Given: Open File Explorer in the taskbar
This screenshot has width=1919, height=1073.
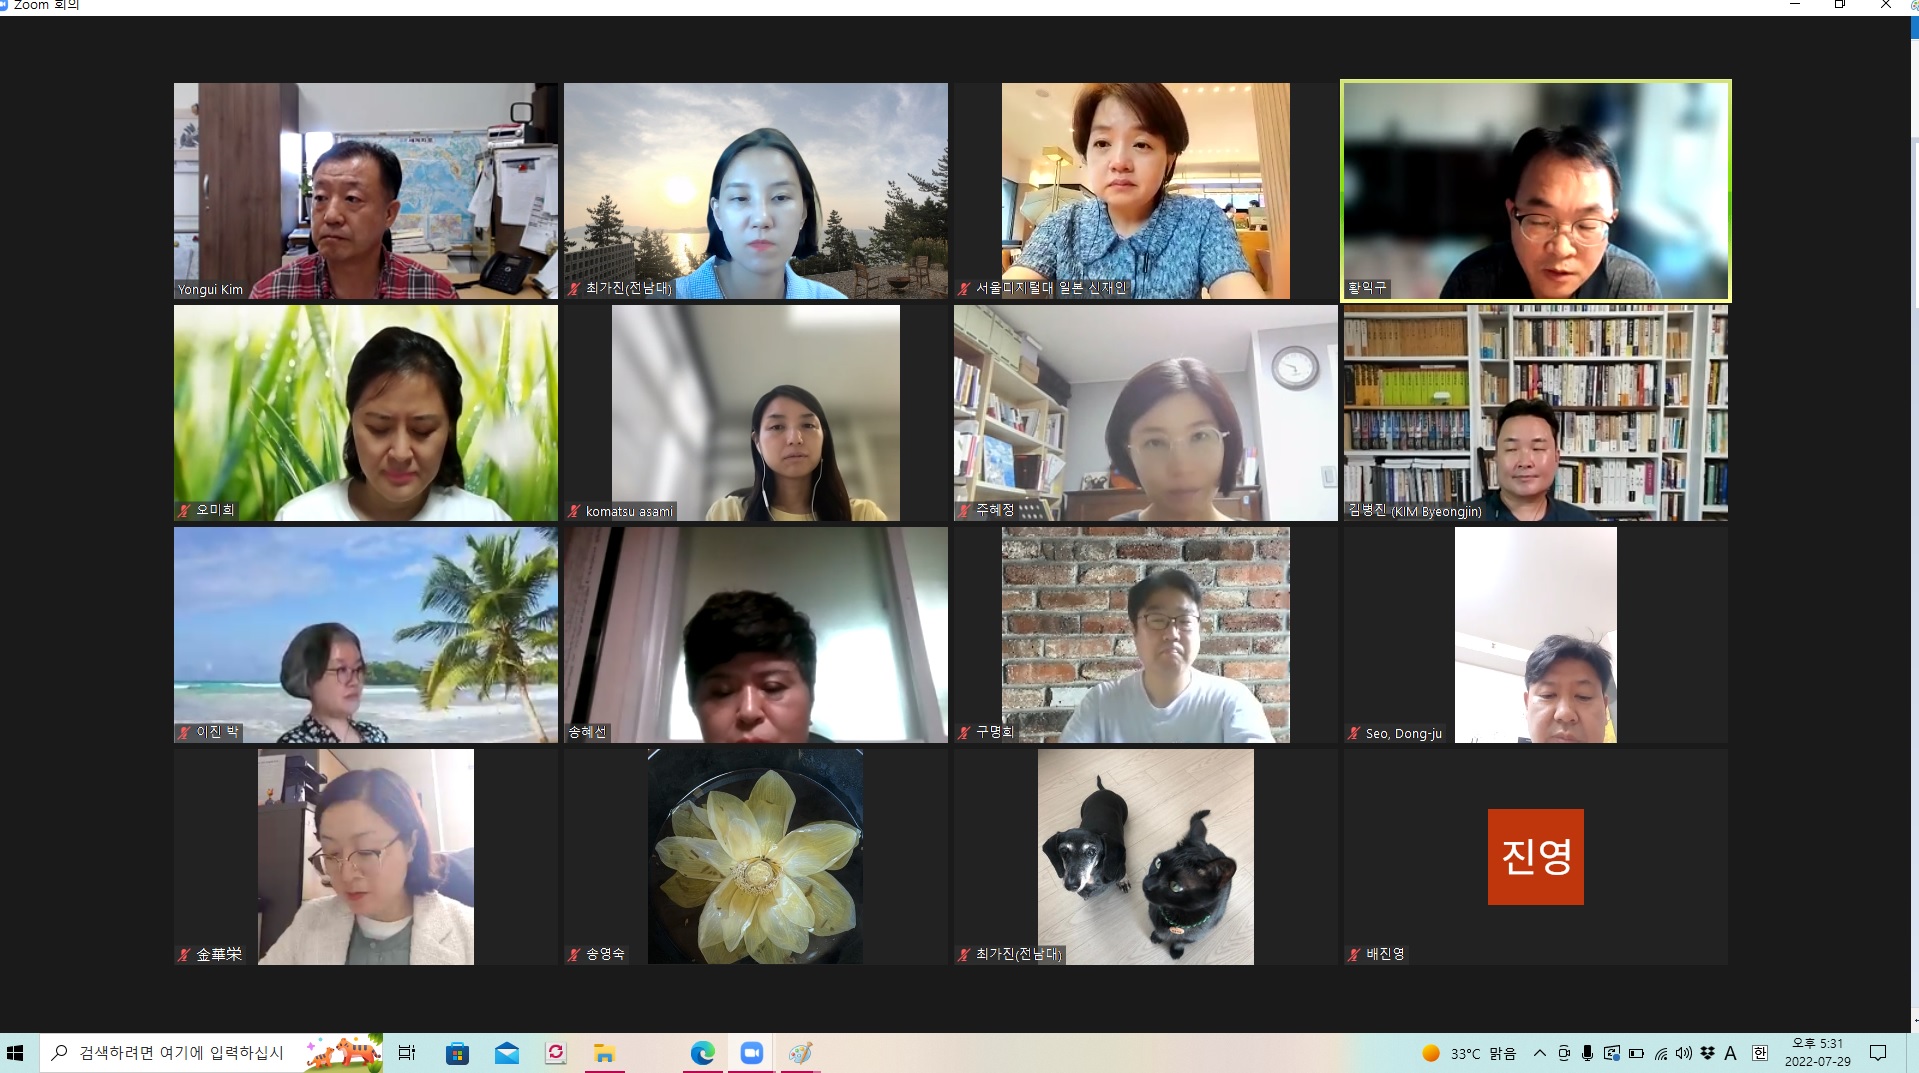Looking at the screenshot, I should tap(604, 1053).
